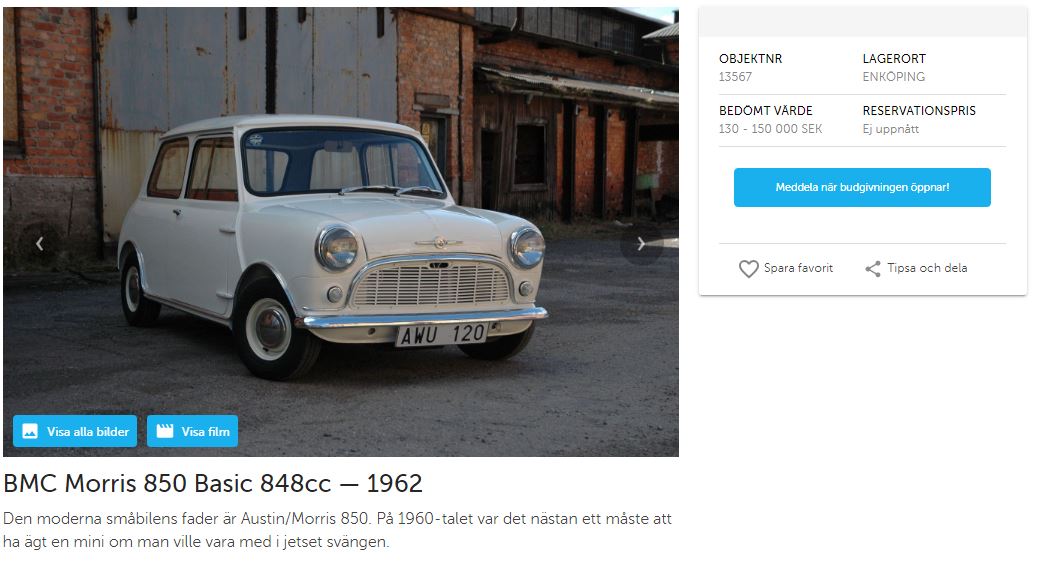
Task: Click the film clapper icon in Visa film
Action: [x=164, y=431]
